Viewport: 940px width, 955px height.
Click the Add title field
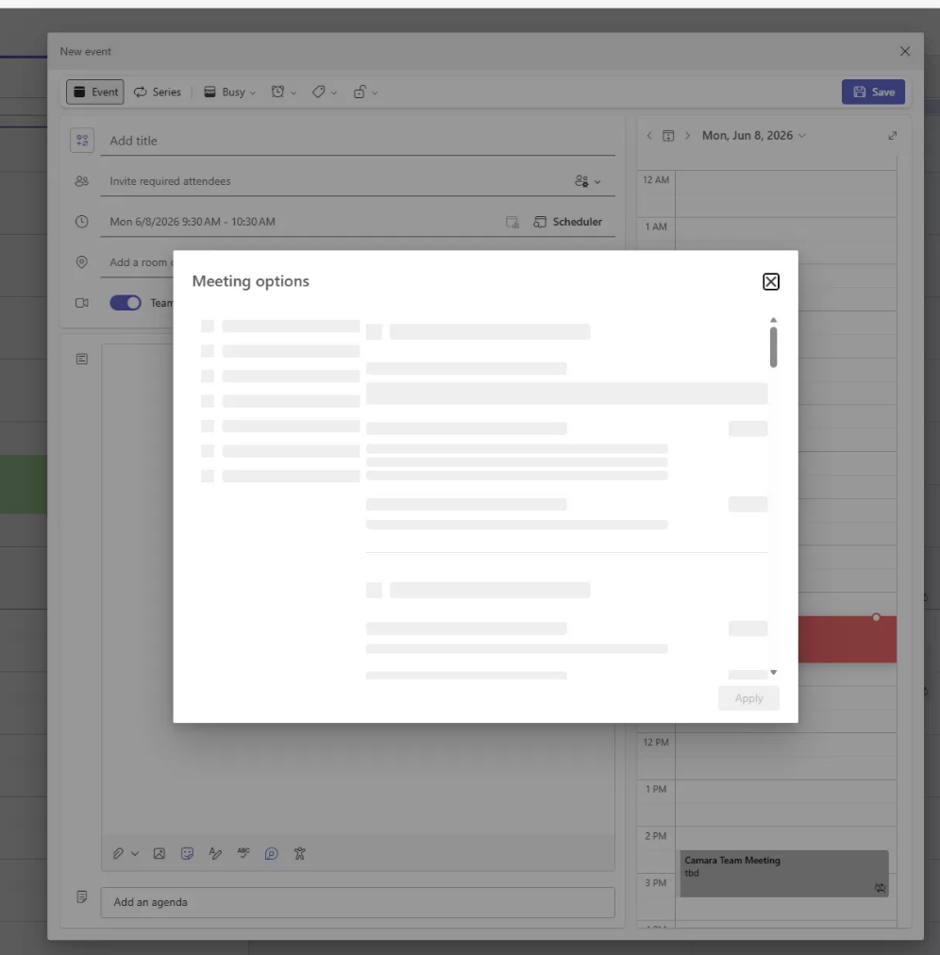[x=358, y=141]
